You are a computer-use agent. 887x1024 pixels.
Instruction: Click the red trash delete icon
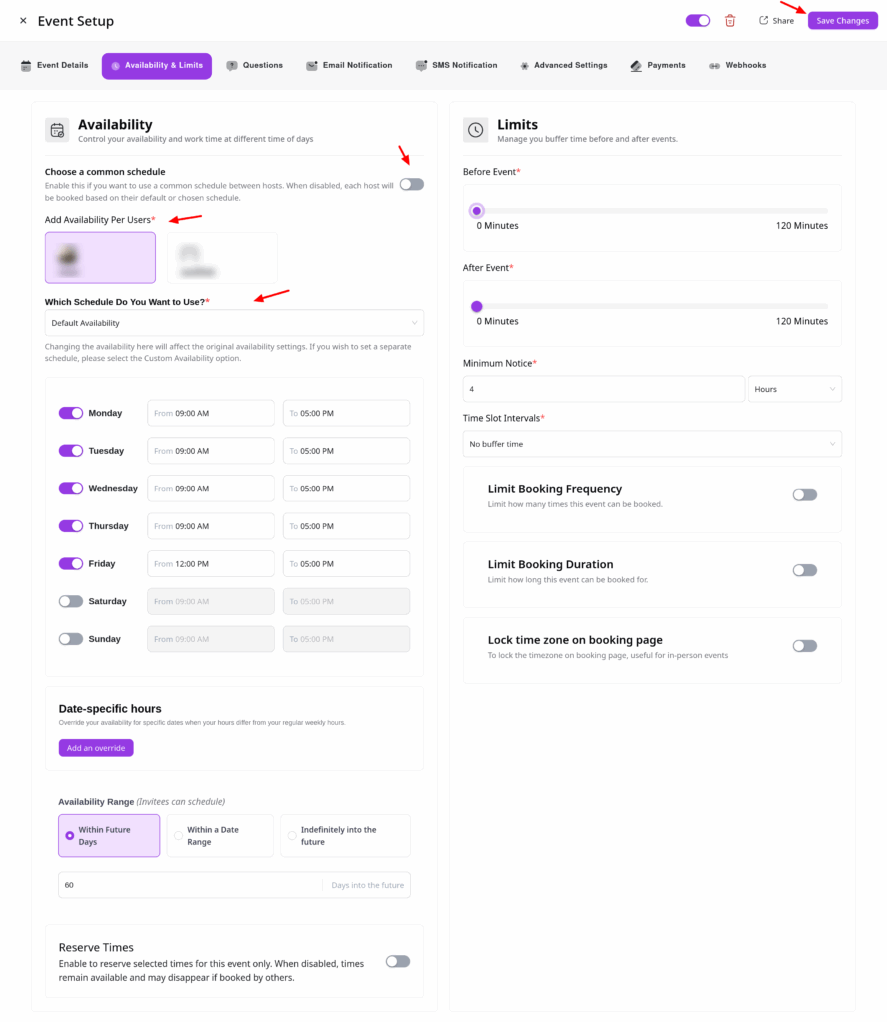coord(730,21)
